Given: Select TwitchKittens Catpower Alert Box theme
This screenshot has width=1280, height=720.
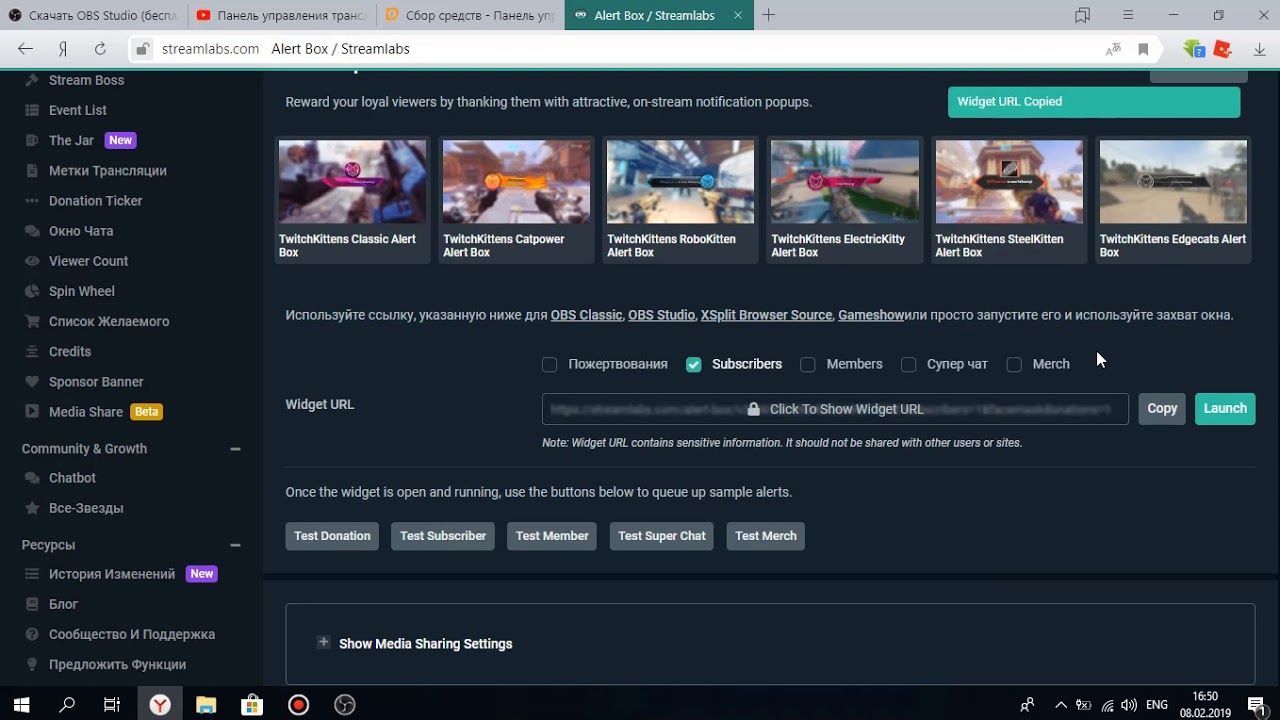Looking at the screenshot, I should [516, 200].
